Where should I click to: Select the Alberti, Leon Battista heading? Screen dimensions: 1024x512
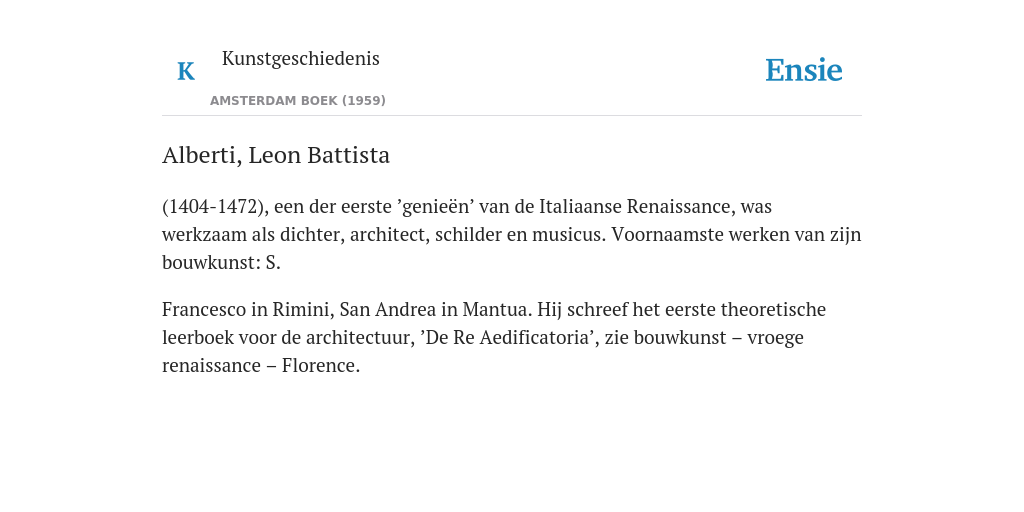276,155
